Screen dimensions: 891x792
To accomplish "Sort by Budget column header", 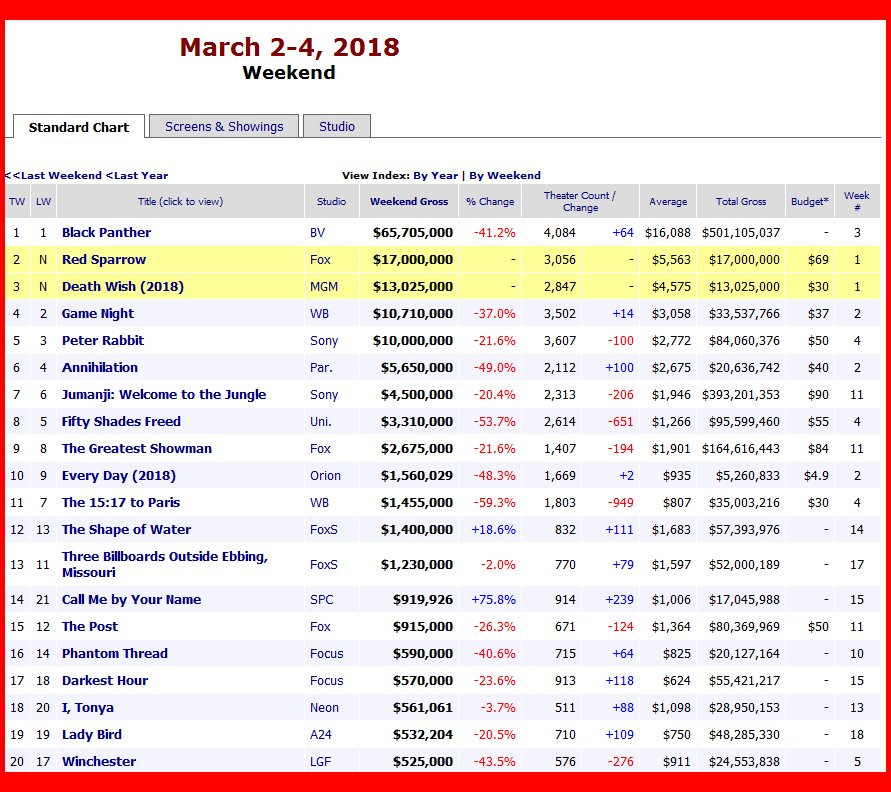I will pos(810,201).
